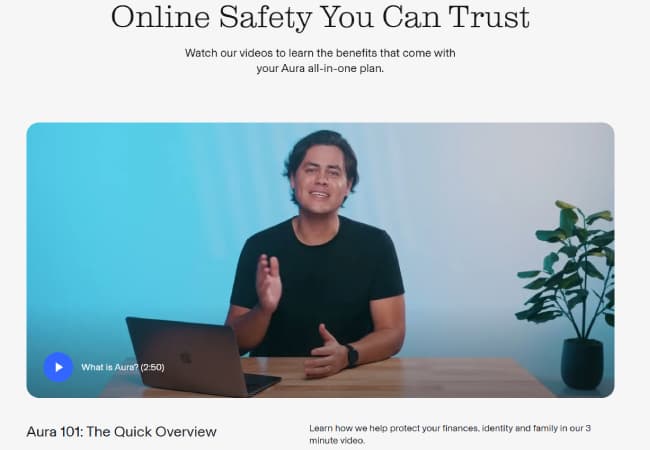This screenshot has height=450, width=650.
Task: Play the What is Aura video
Action: (x=58, y=367)
